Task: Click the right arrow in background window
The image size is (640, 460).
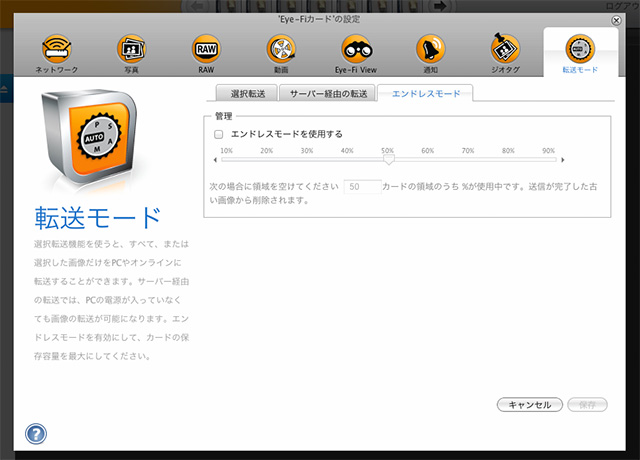Action: click(440, 6)
